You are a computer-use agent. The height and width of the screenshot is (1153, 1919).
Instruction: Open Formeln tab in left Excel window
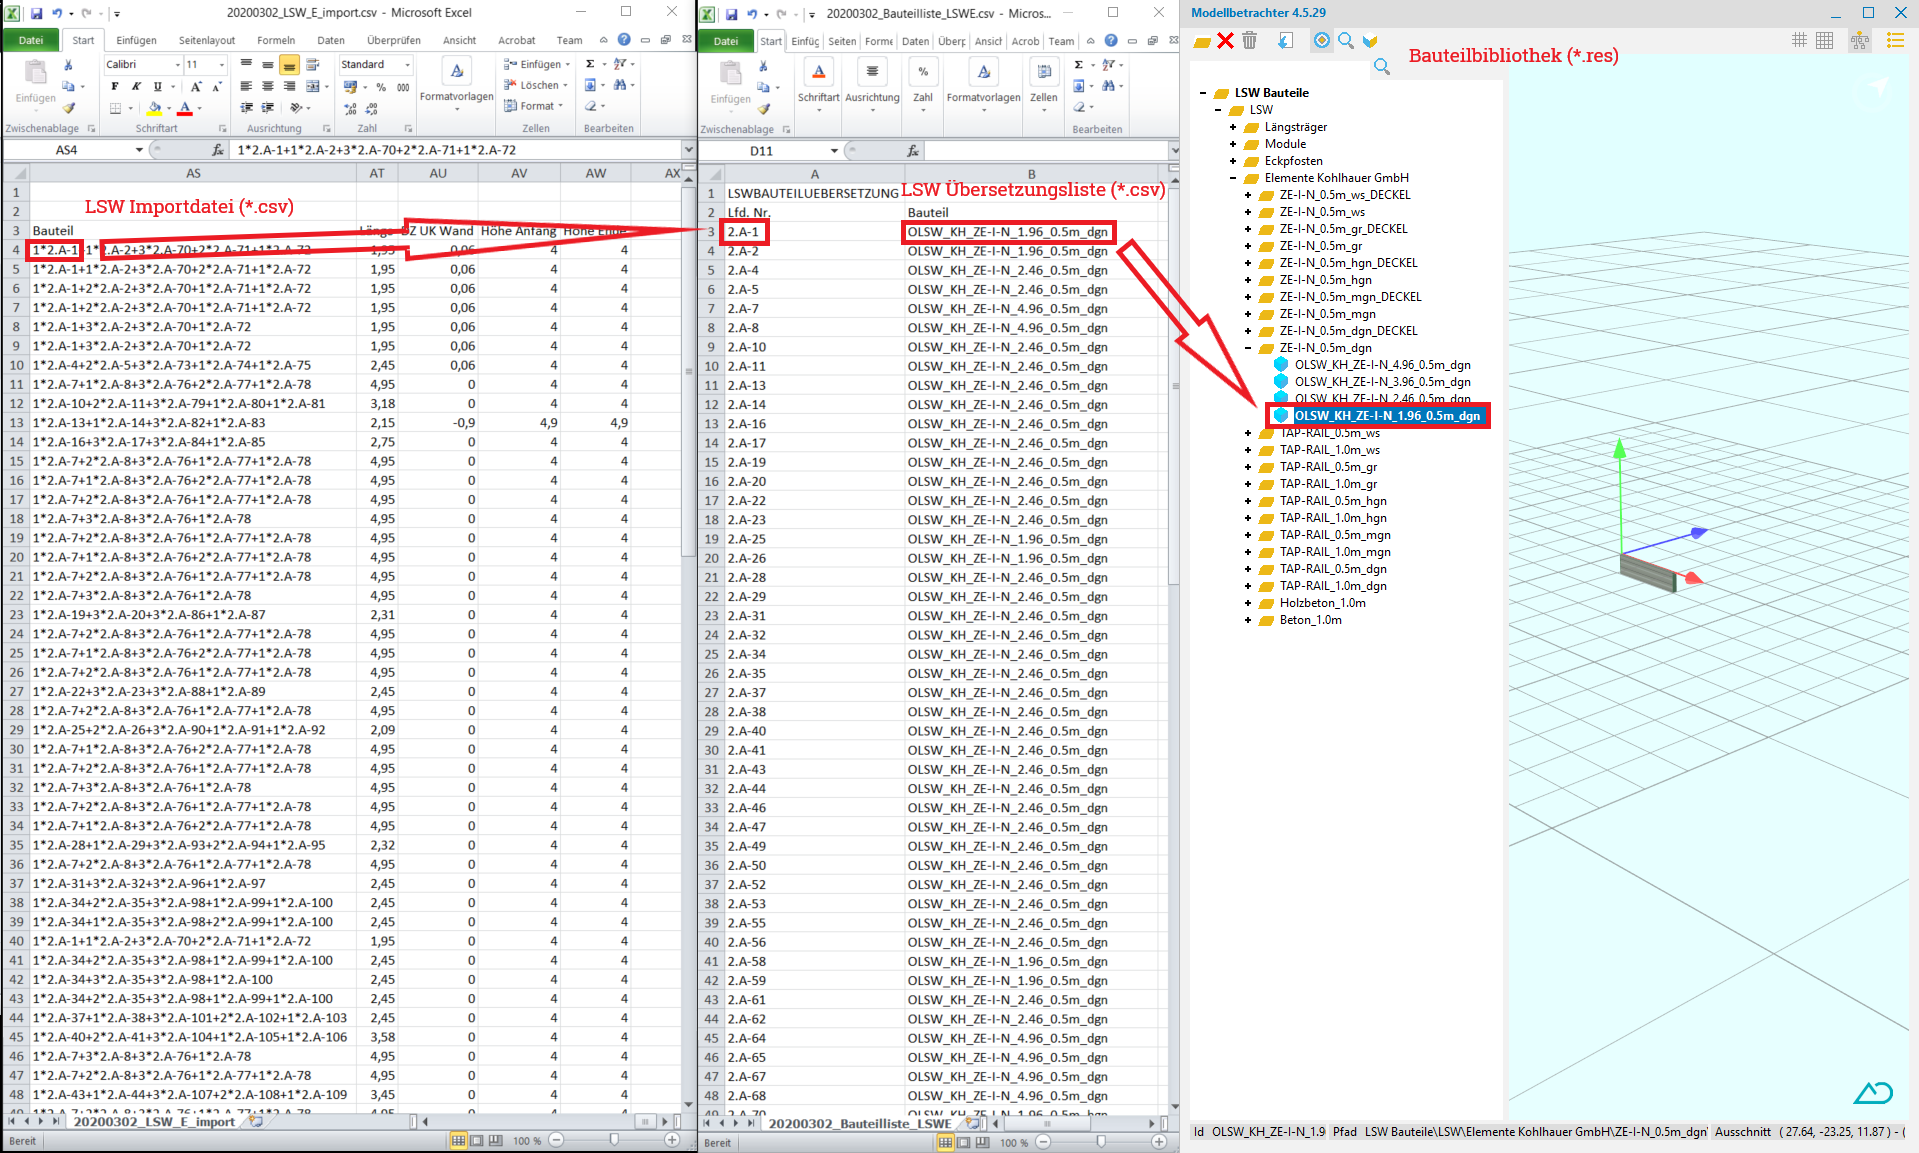(276, 40)
